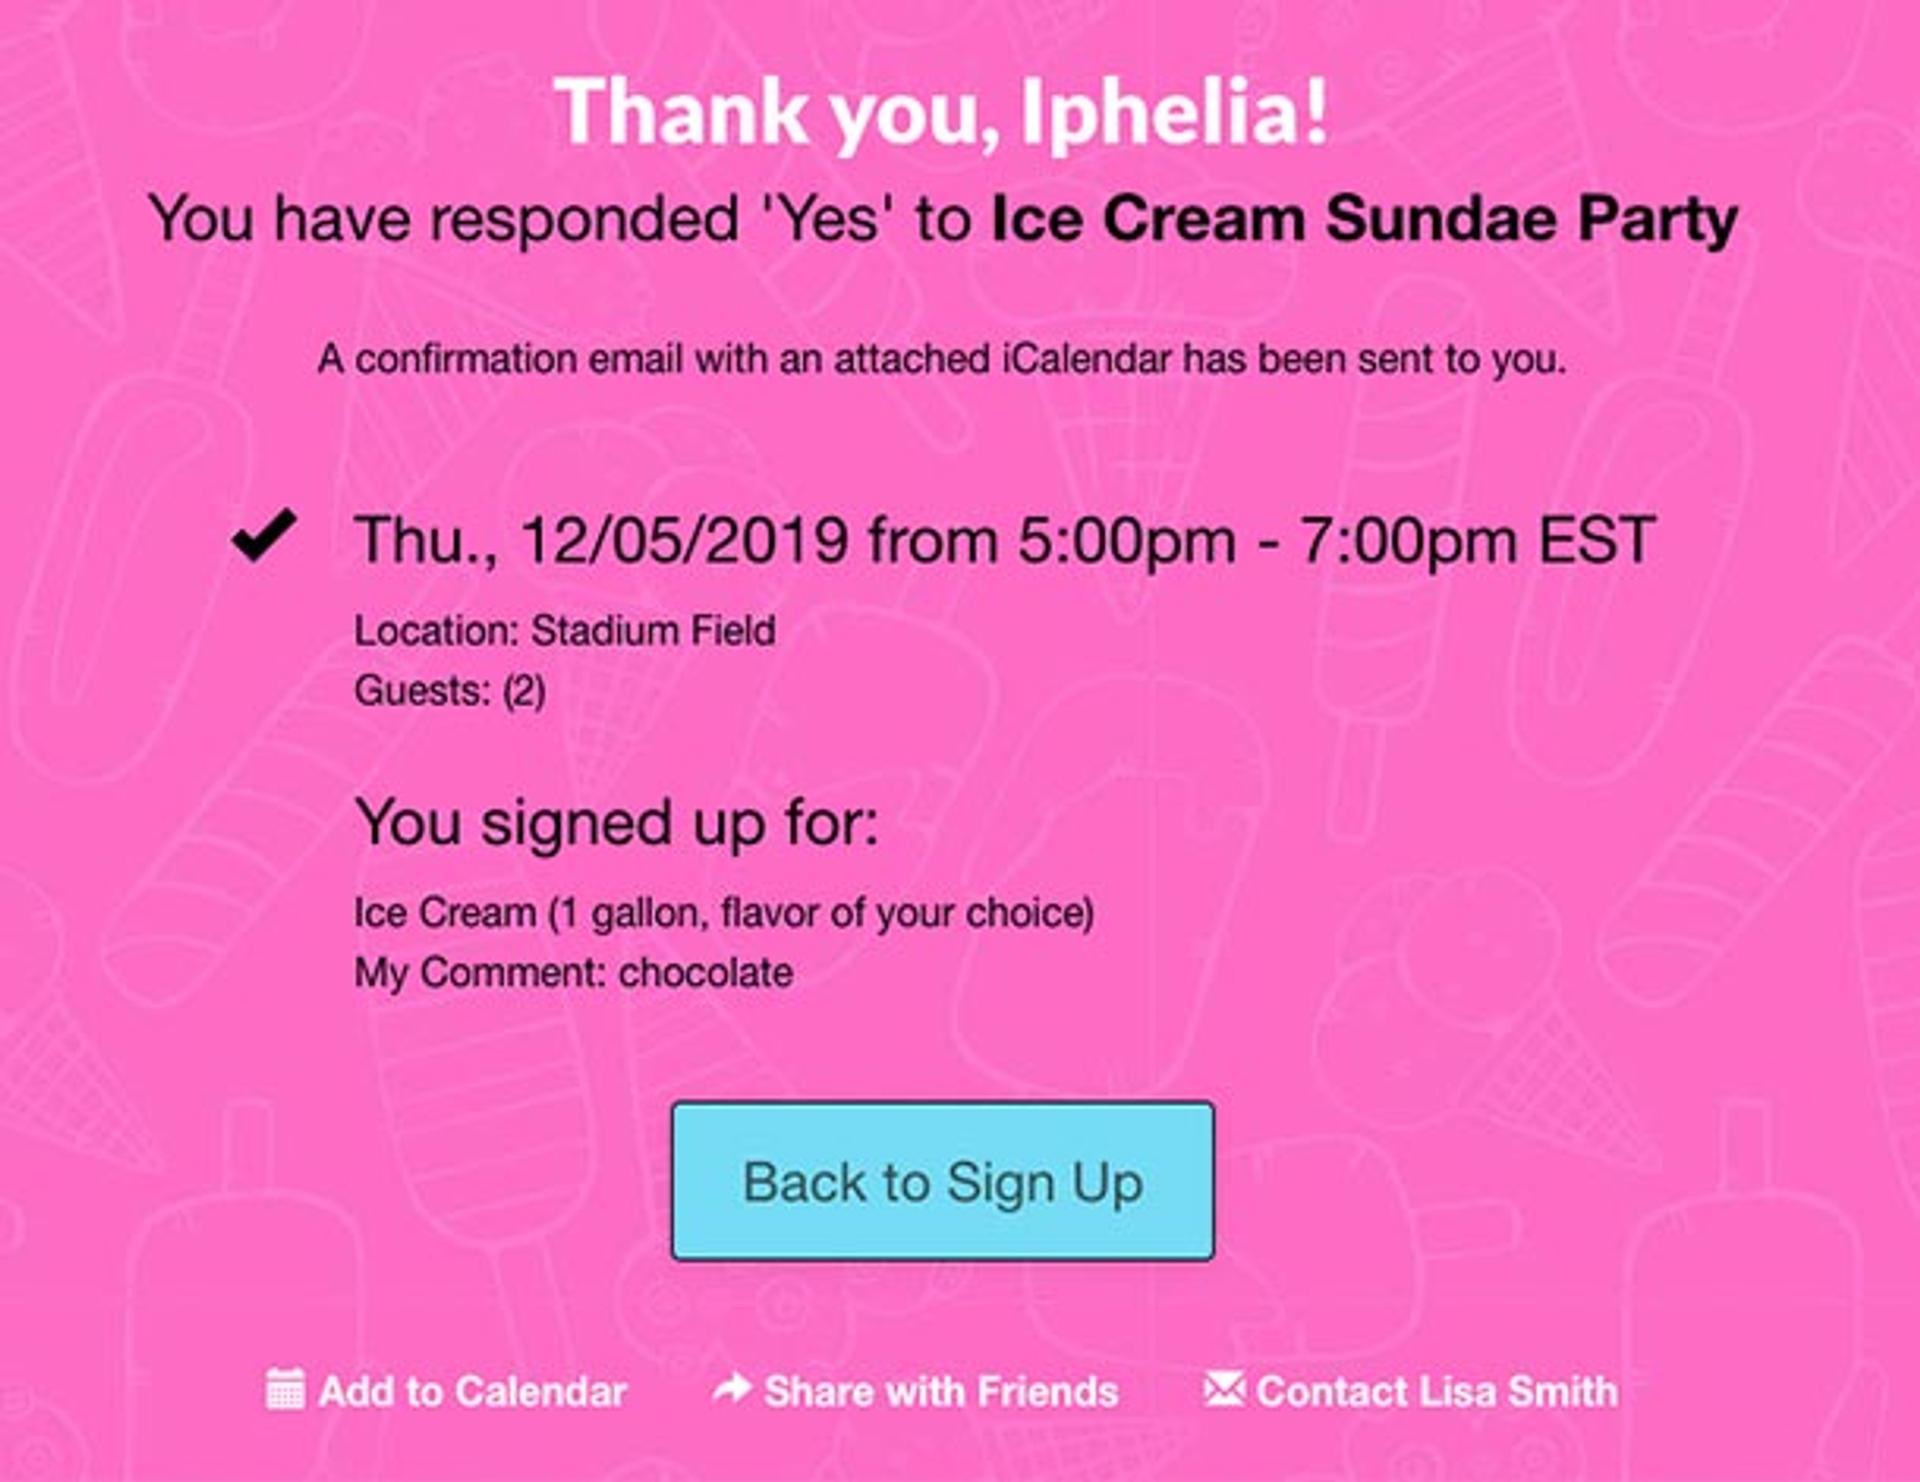The height and width of the screenshot is (1482, 1920).
Task: Click the Location: Stadium Field text
Action: [565, 631]
